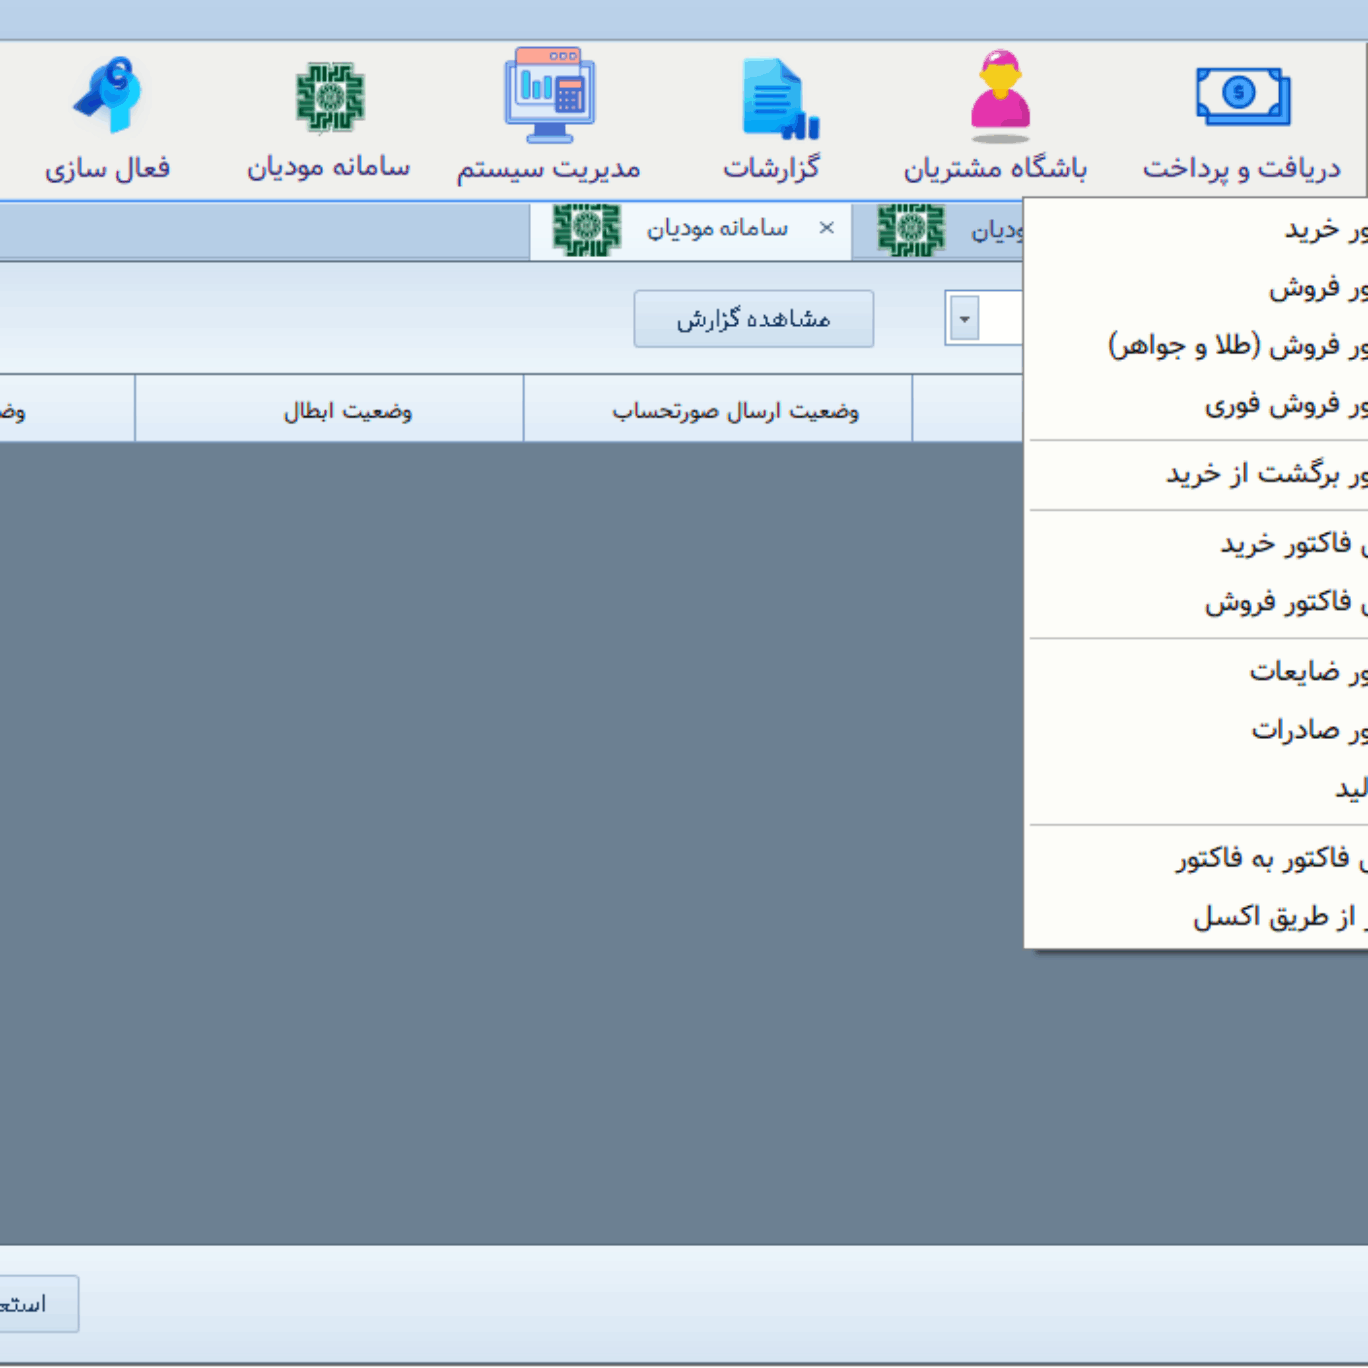
Task: Open دریافت و پرداخت money icon
Action: [1242, 96]
